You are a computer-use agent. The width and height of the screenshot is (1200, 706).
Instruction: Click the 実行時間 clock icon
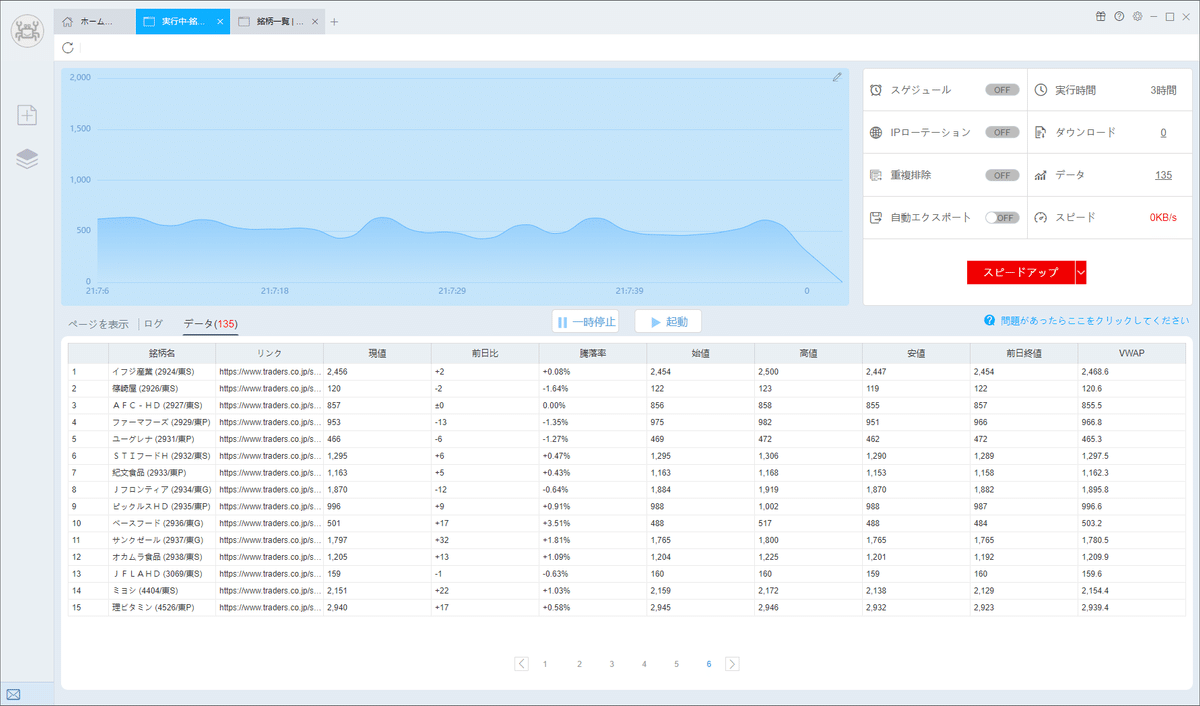[x=1041, y=90]
